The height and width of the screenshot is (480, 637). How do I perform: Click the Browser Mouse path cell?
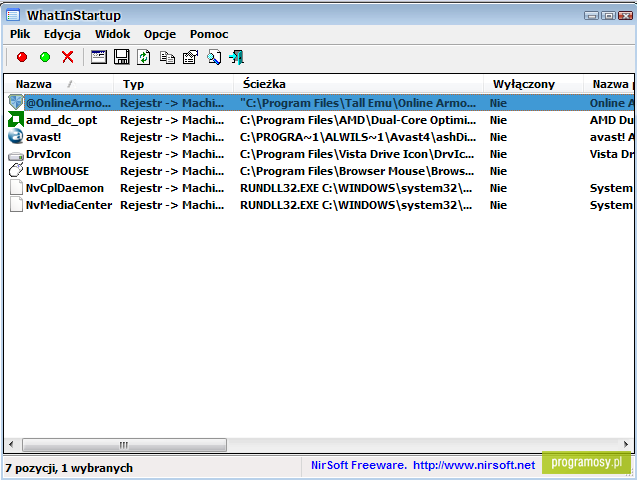pyautogui.click(x=357, y=171)
